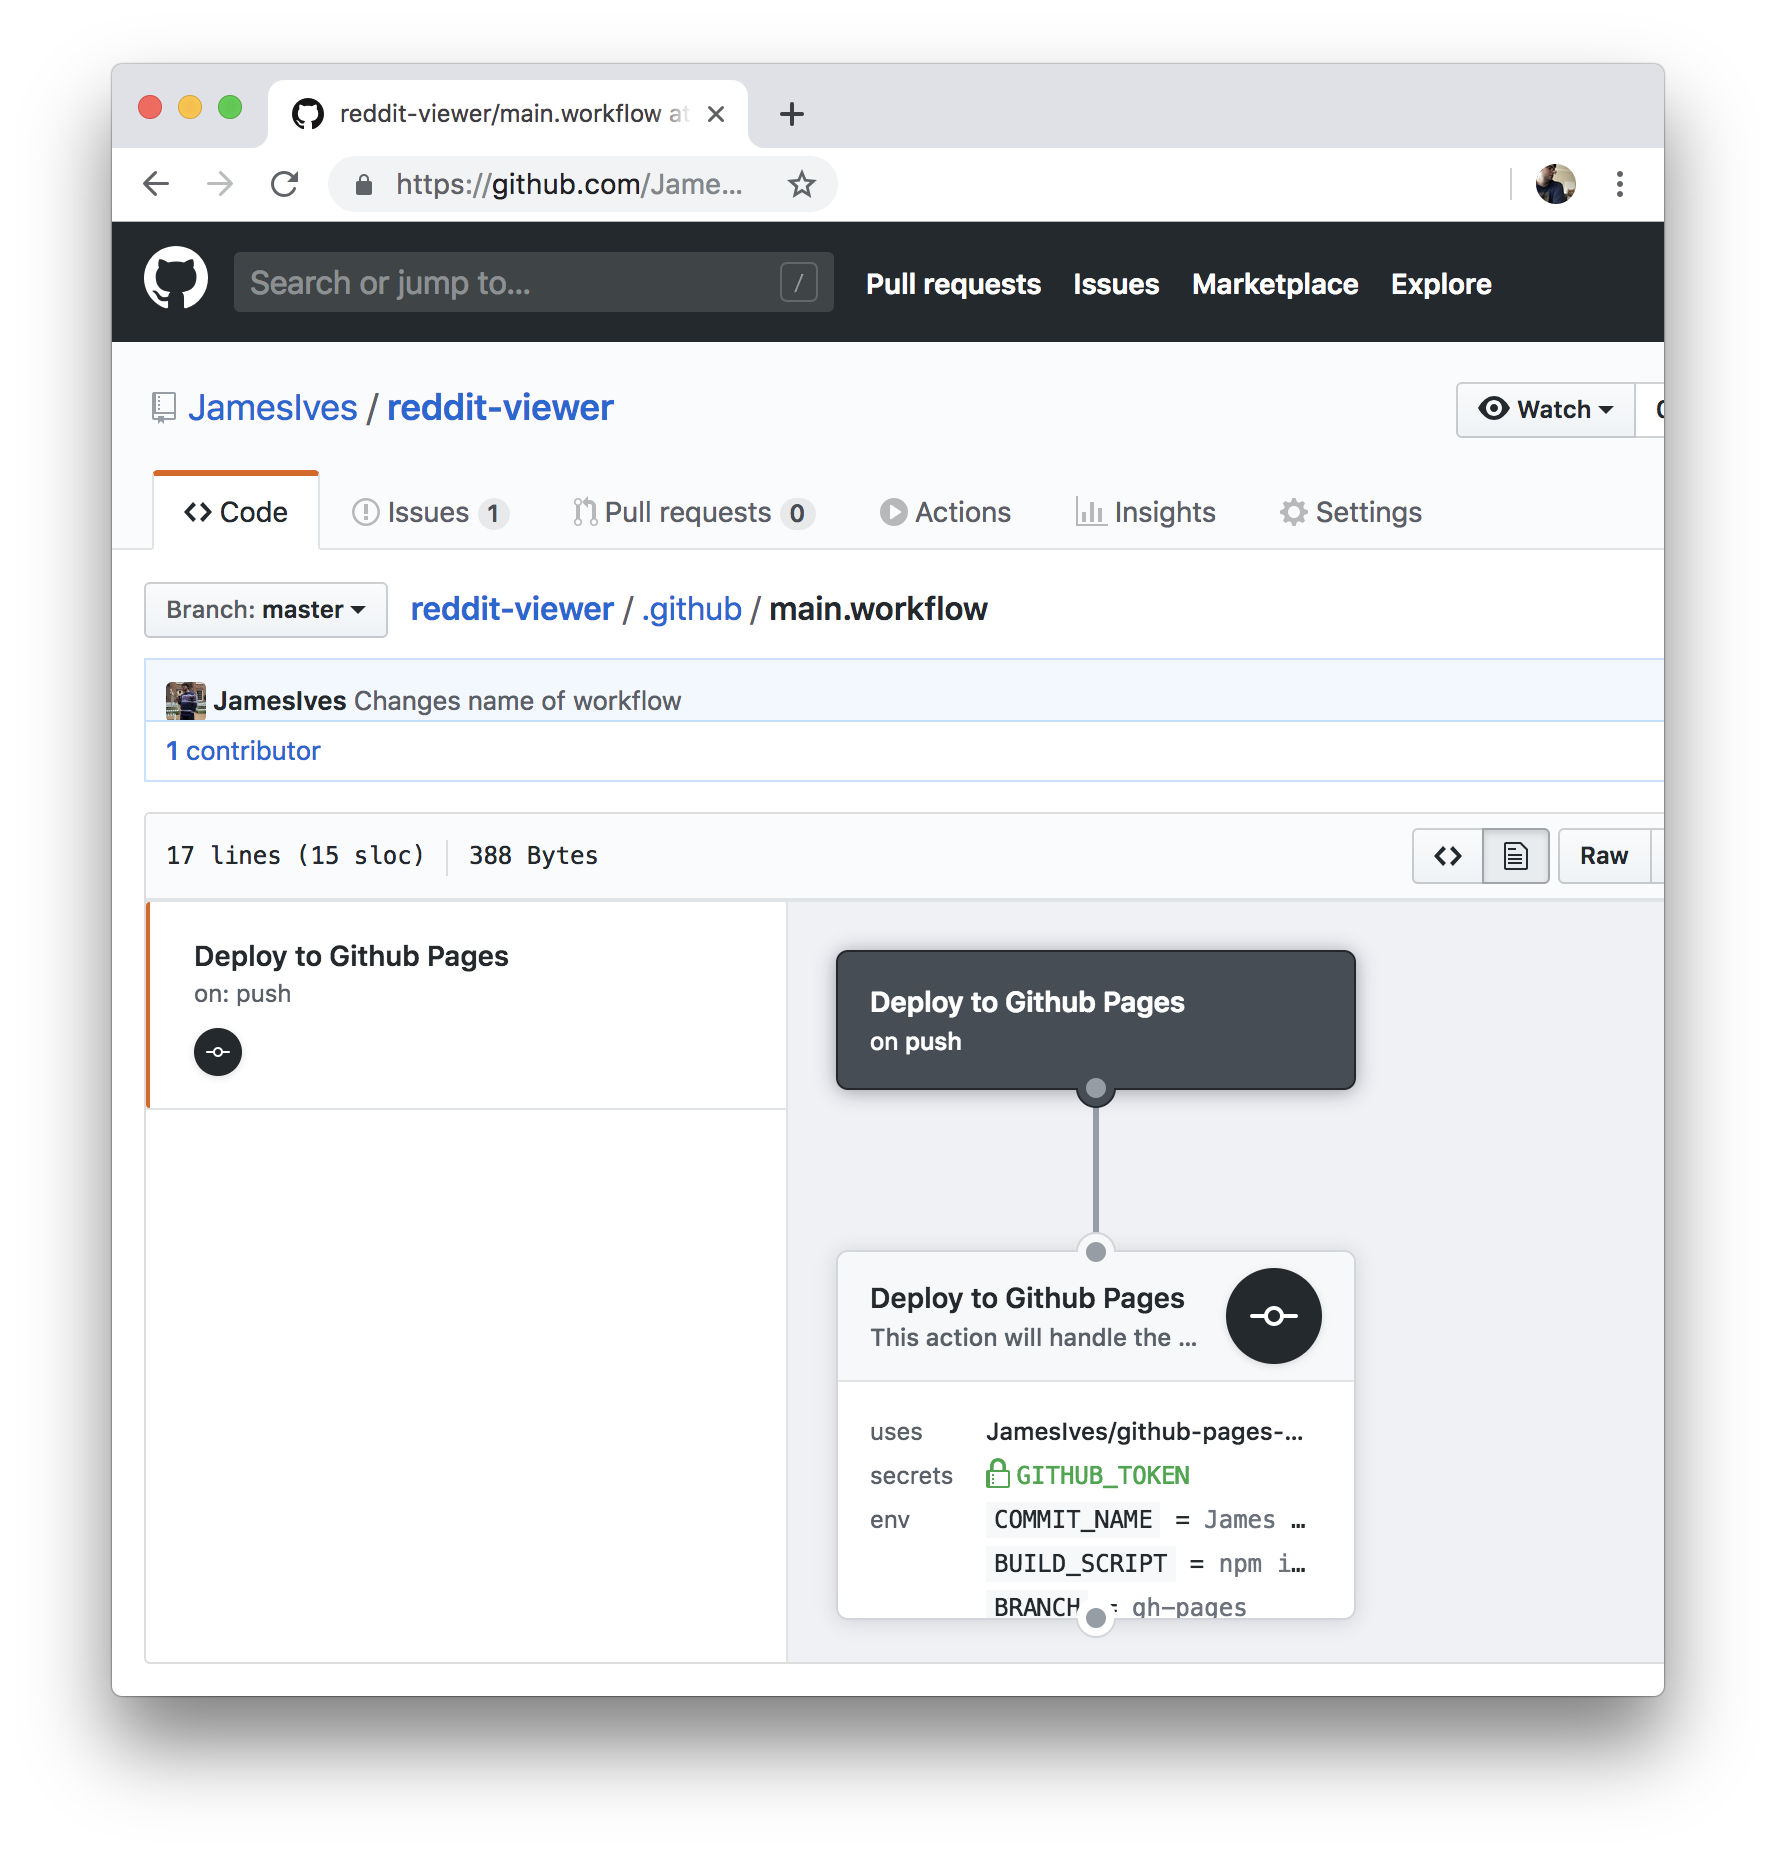Click the 388 Bytes file size text
Viewport: 1776px width, 1856px height.
click(533, 856)
